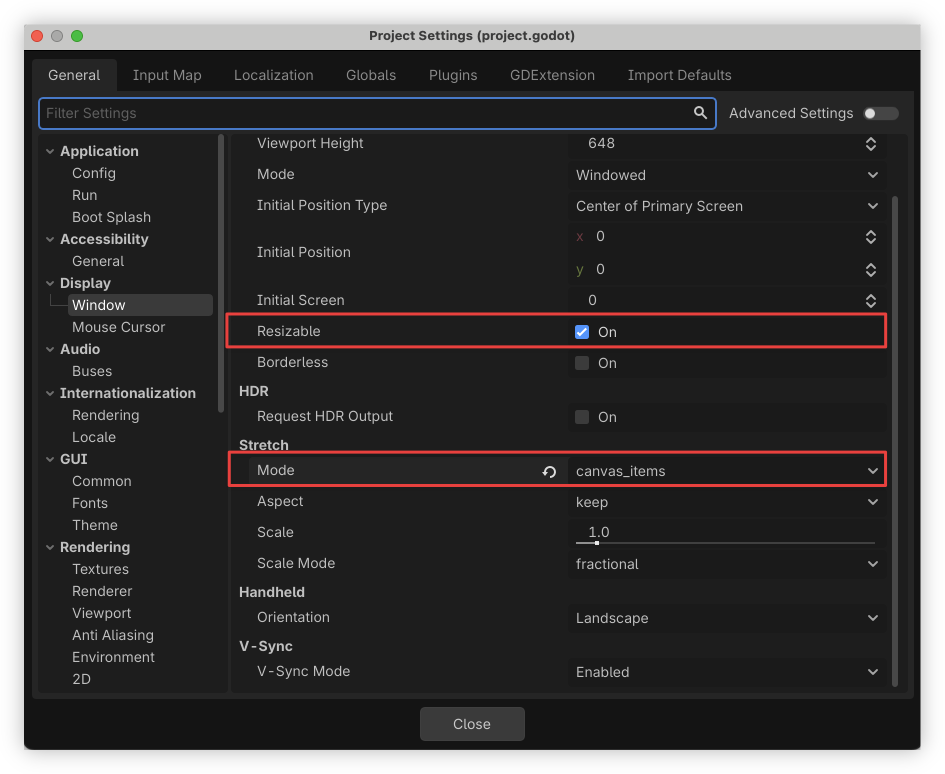Click the settings list vertical scrollbar
The width and height of the screenshot is (945, 774).
[894, 441]
